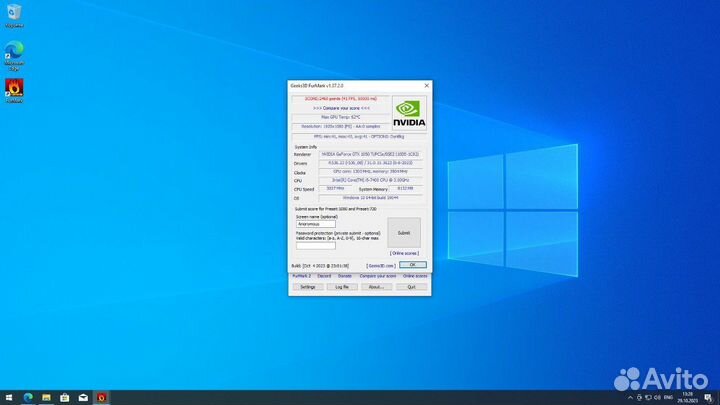Viewport: 720px width, 405px height.
Task: Open the notification center icon
Action: coord(708,398)
